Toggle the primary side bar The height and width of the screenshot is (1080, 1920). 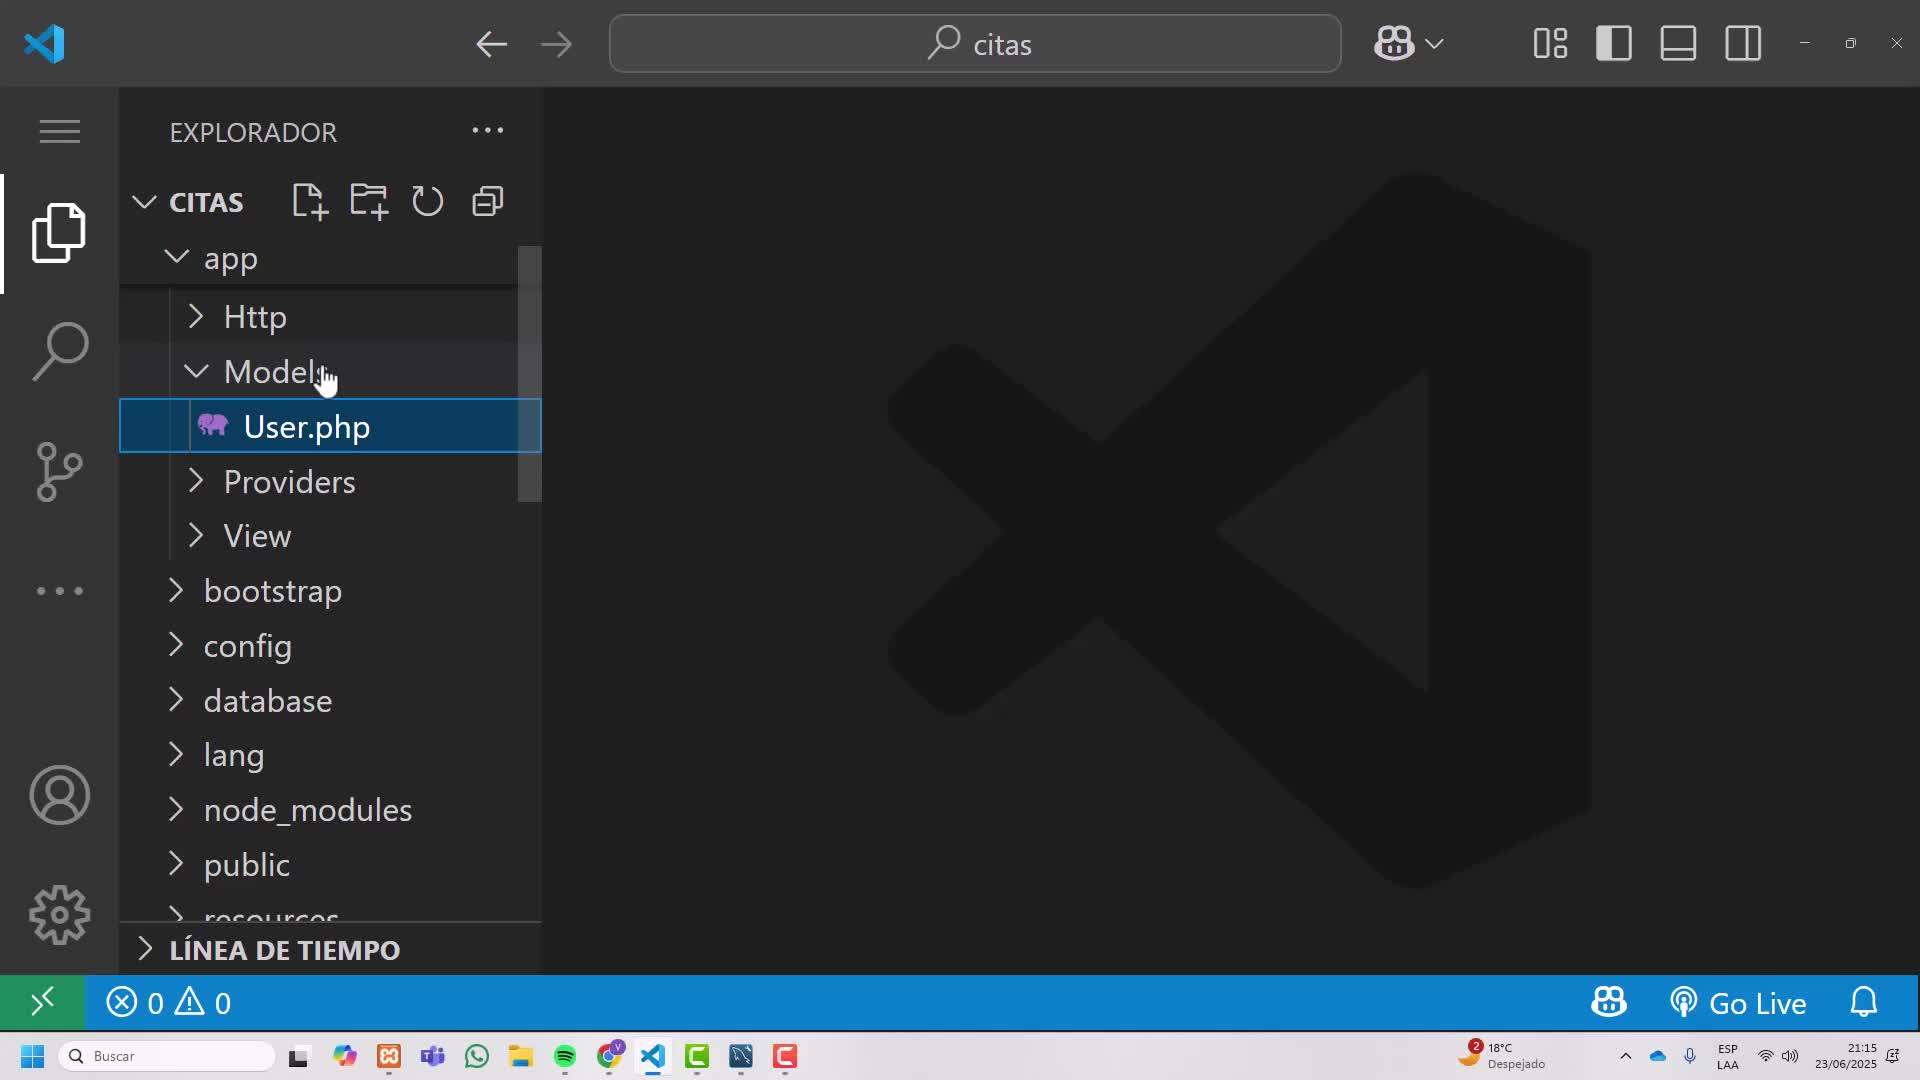(1614, 44)
